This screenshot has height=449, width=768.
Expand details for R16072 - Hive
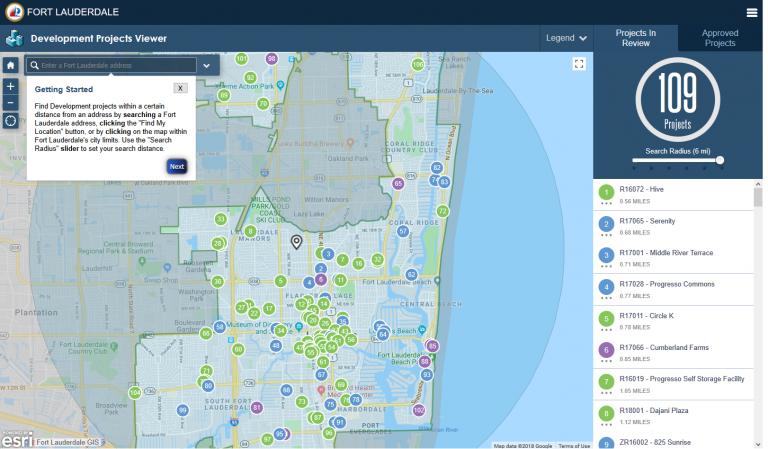pyautogui.click(x=606, y=202)
